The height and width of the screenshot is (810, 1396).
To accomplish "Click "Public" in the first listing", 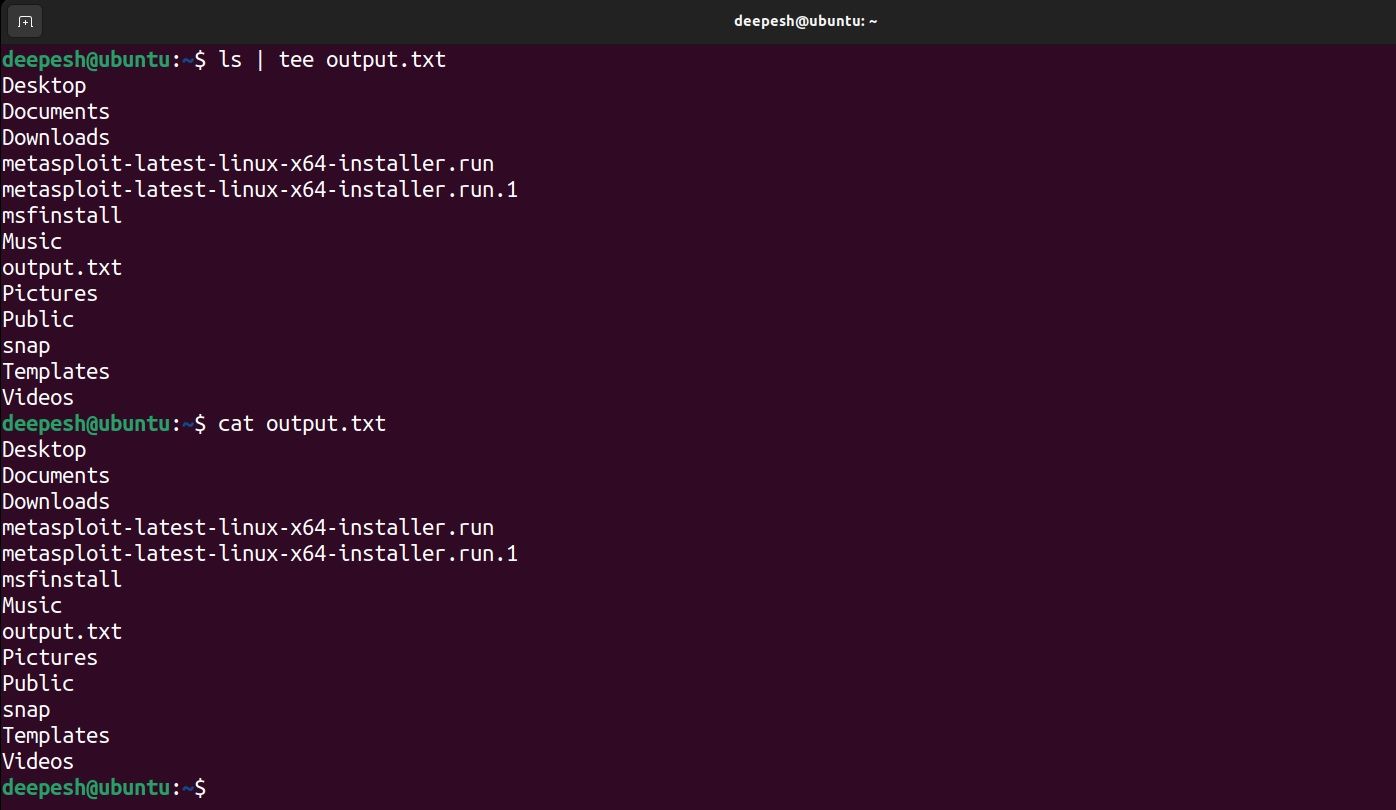I will coord(38,320).
